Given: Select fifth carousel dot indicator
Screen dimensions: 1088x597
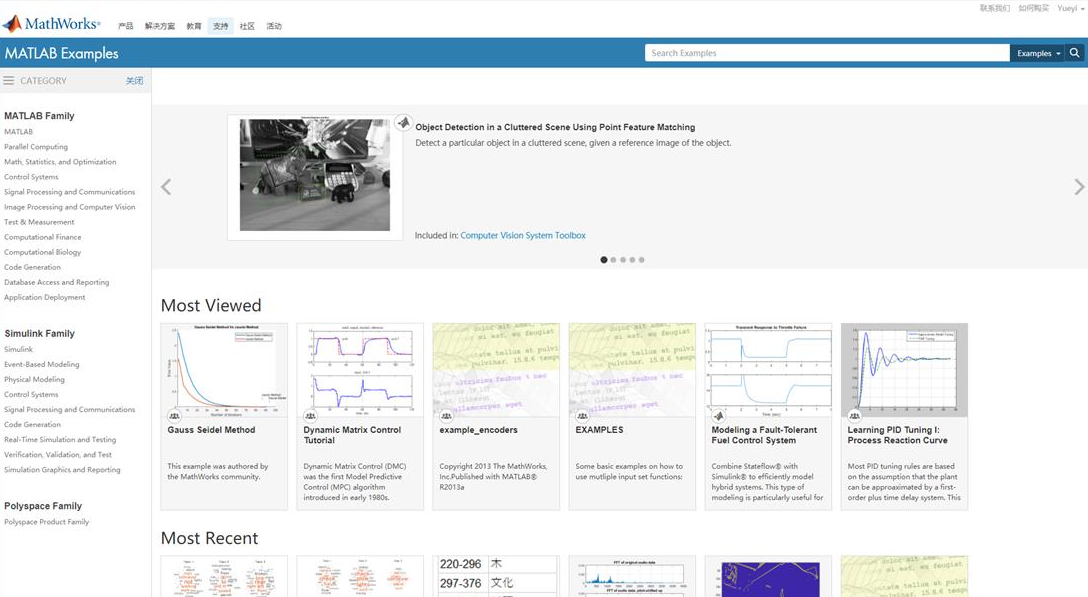Looking at the screenshot, I should tap(642, 260).
